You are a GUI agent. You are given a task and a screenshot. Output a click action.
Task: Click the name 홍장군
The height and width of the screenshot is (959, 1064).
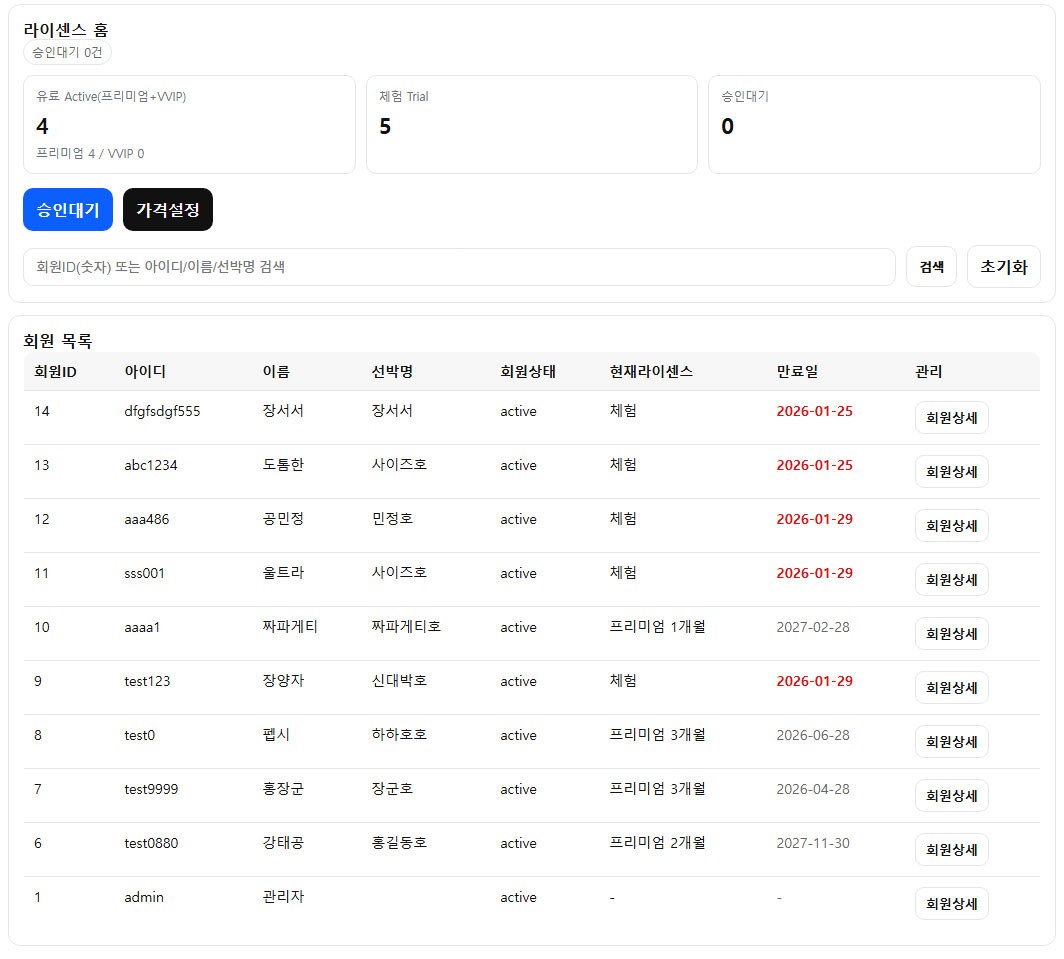(x=283, y=788)
